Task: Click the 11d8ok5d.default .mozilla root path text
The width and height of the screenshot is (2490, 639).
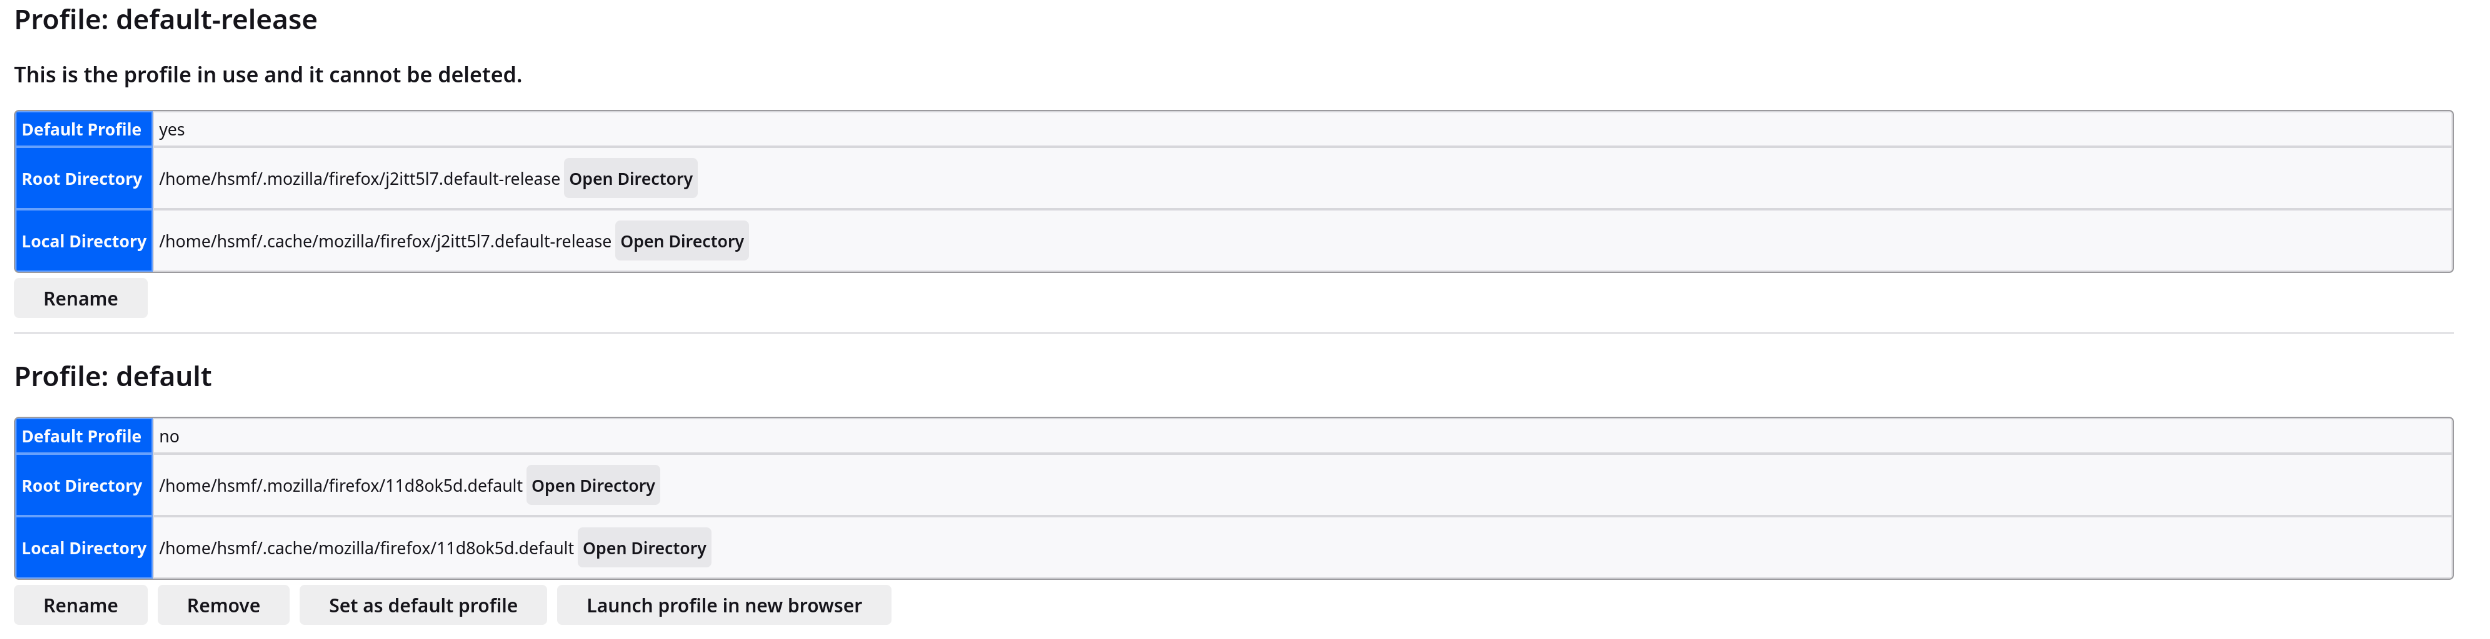Action: pos(340,486)
